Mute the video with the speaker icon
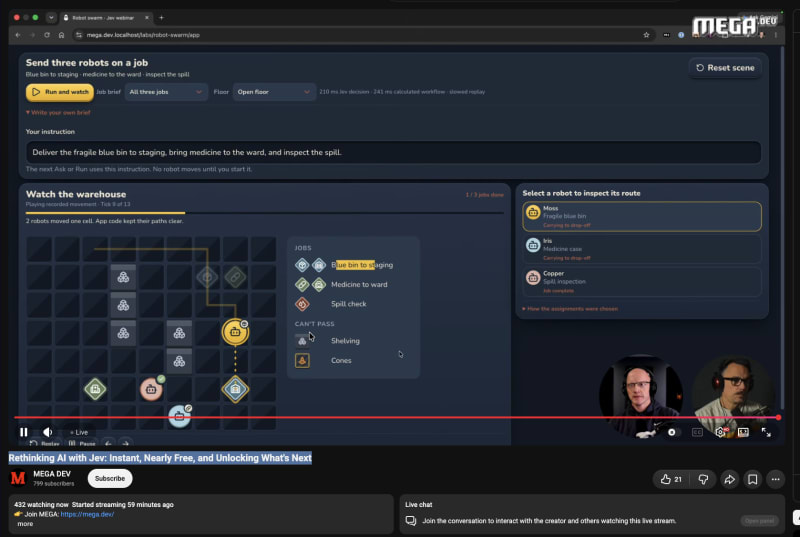The width and height of the screenshot is (800, 537). 47,432
